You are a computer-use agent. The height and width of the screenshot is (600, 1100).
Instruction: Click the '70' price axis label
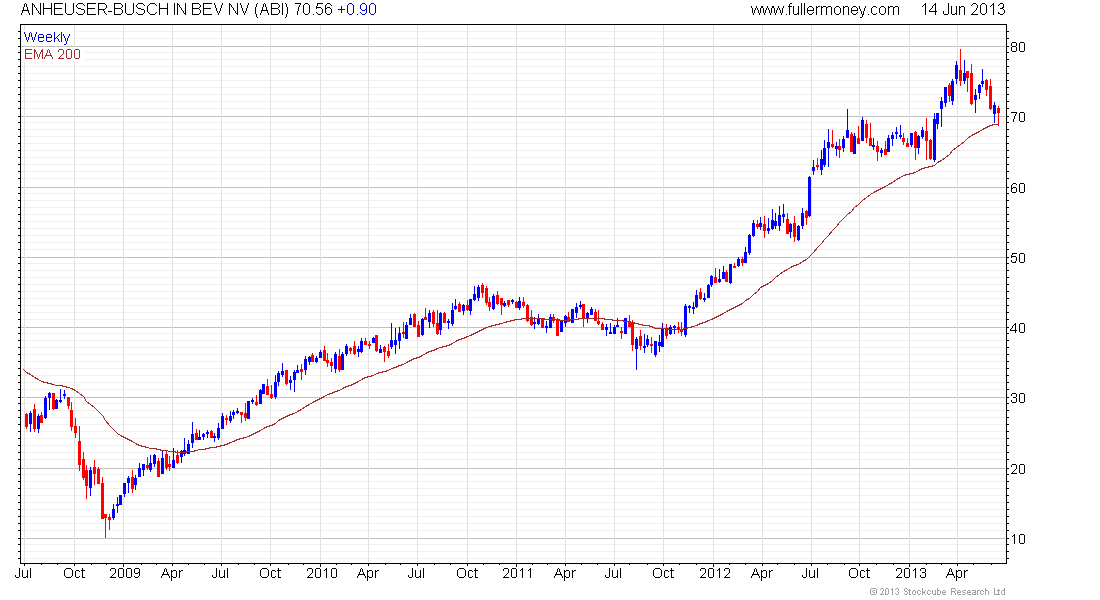pyautogui.click(x=1017, y=117)
